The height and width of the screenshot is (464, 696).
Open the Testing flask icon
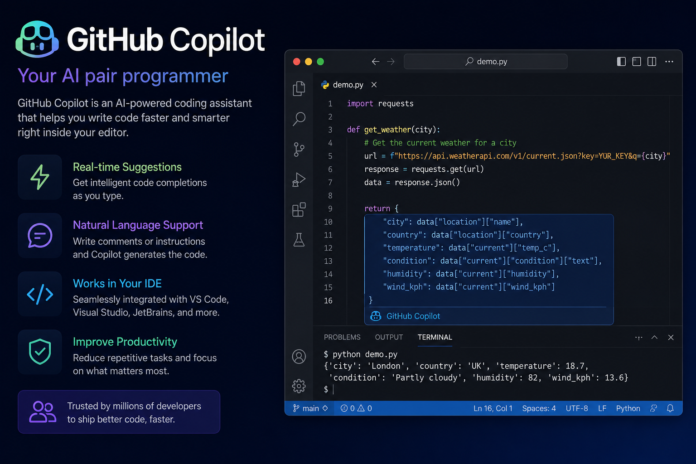299,240
